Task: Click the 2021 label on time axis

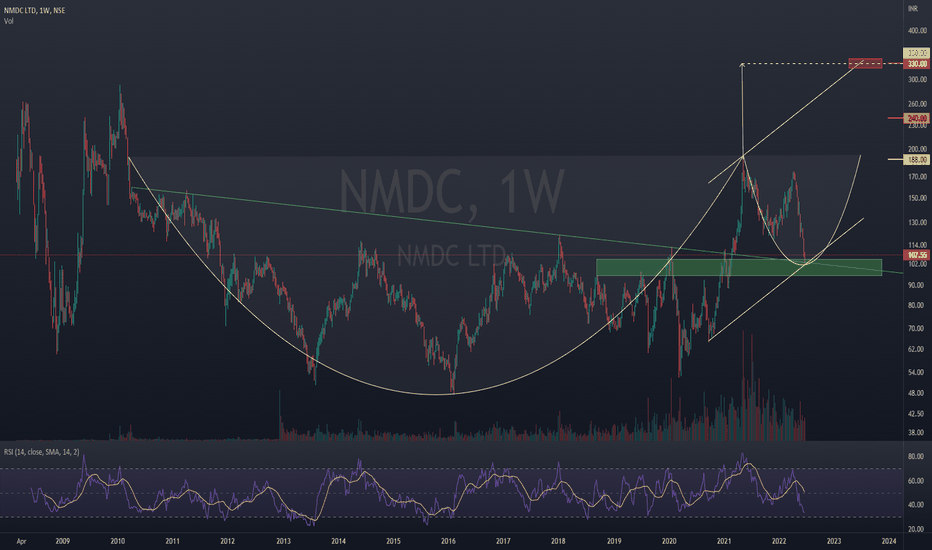Action: pos(724,541)
